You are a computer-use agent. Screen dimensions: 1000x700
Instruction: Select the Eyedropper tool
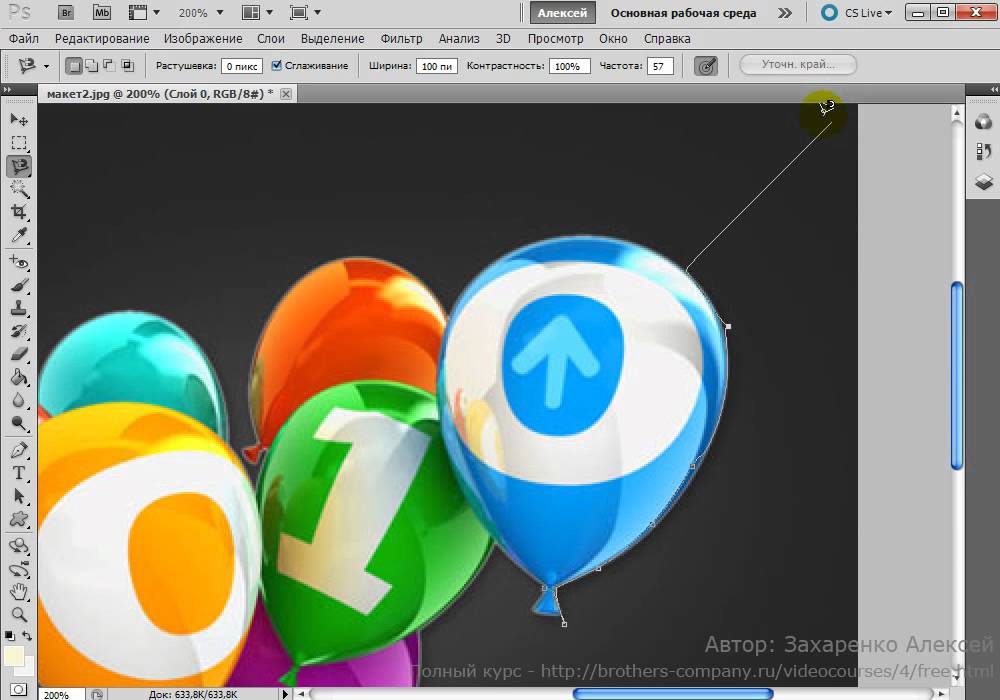[19, 235]
